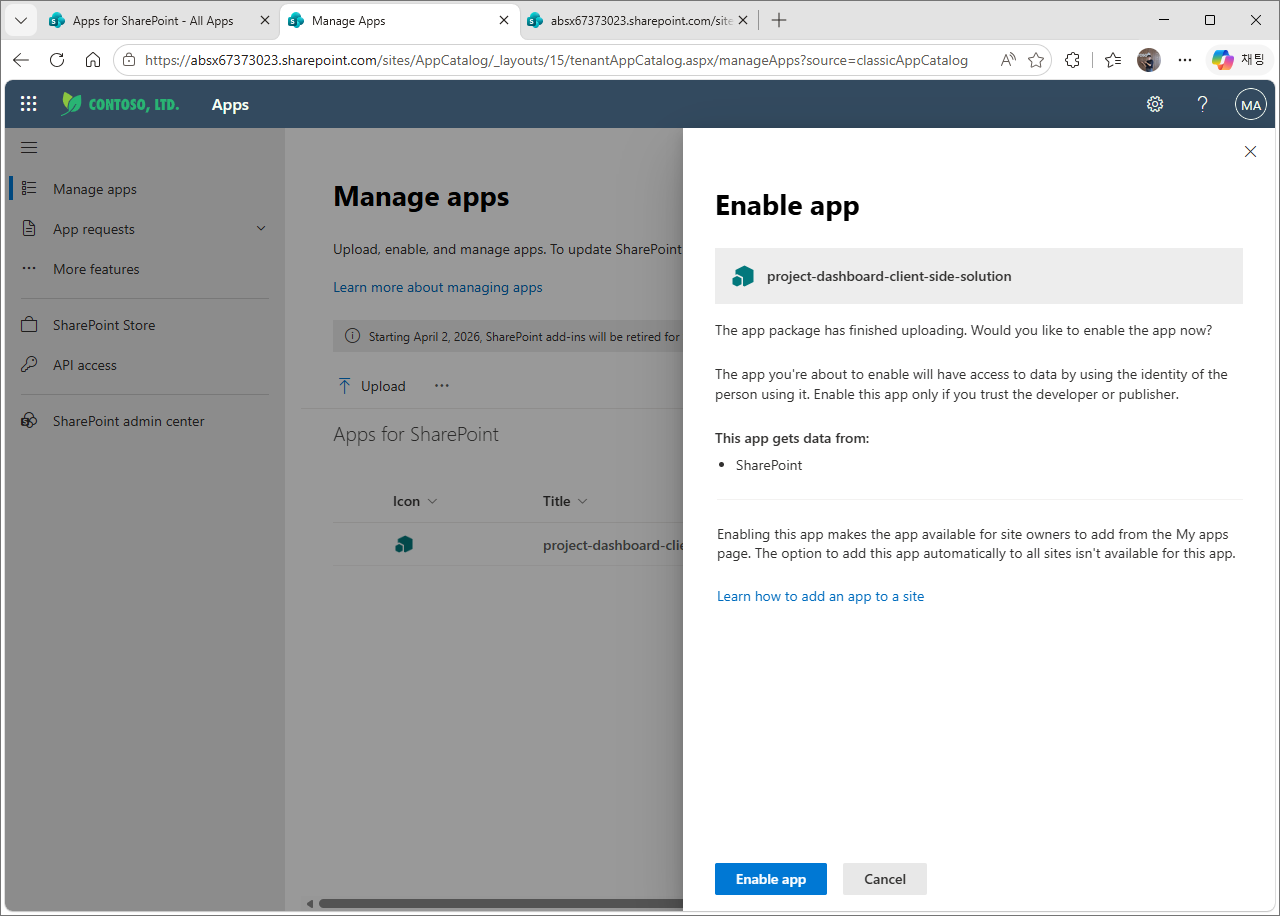
Task: Select App requests in the sidebar
Action: 94,229
